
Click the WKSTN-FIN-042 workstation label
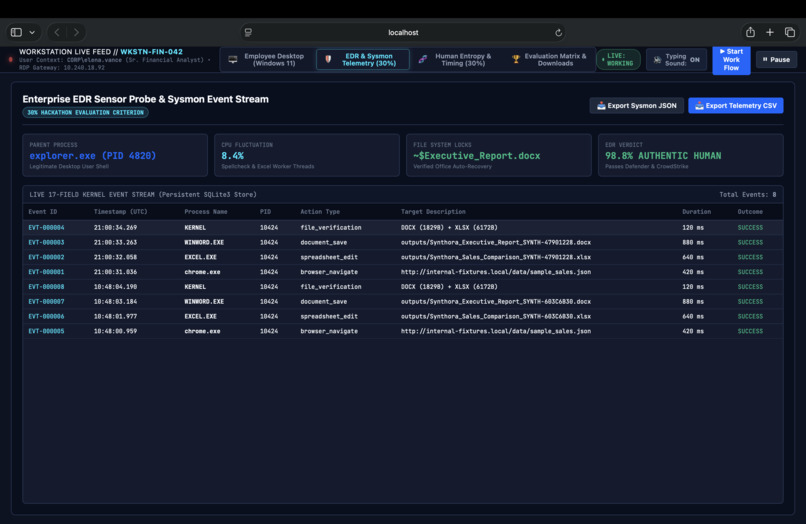[151, 52]
